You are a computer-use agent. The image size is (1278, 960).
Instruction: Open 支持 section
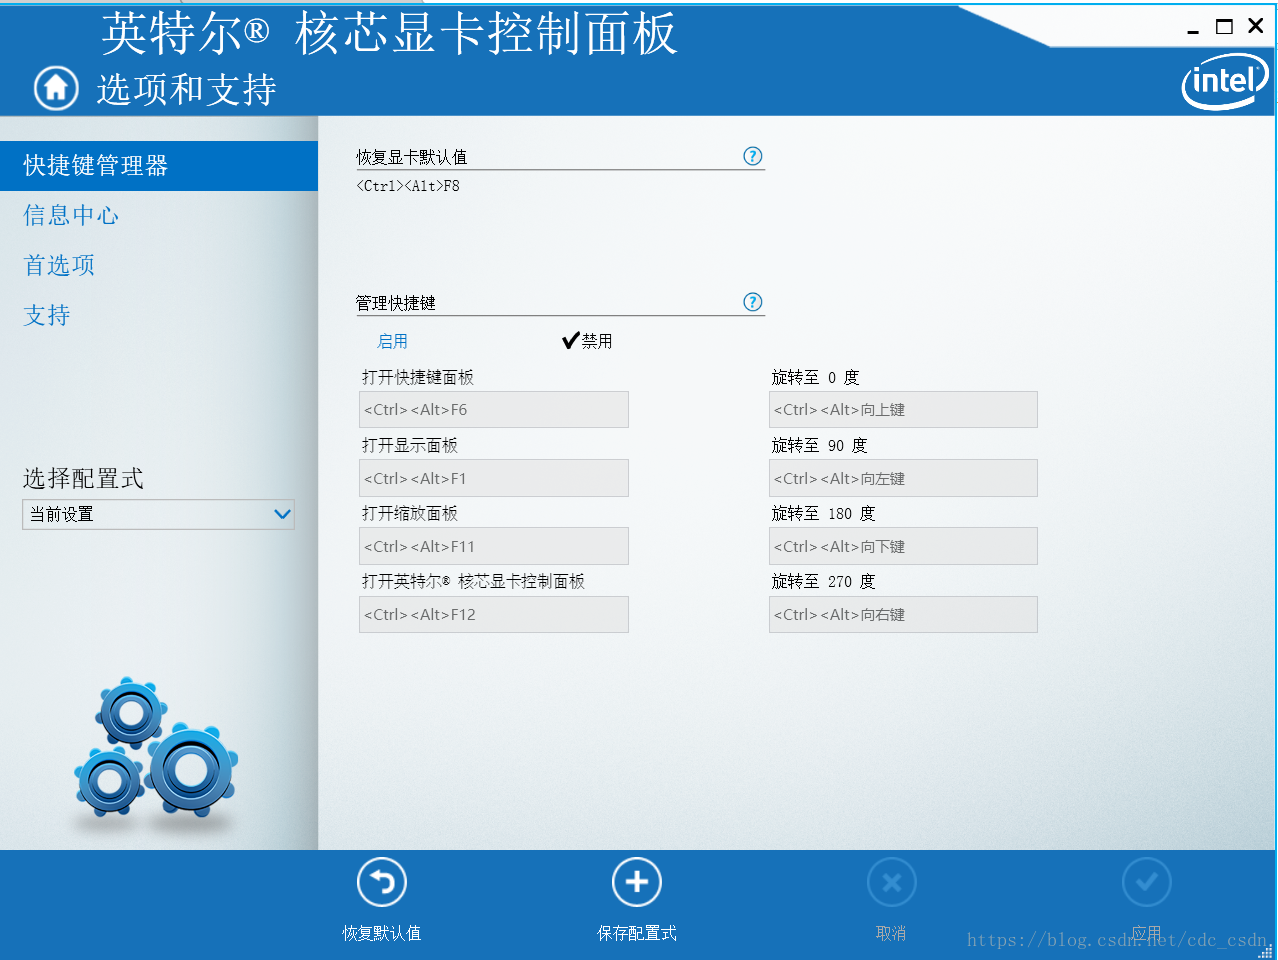point(47,315)
